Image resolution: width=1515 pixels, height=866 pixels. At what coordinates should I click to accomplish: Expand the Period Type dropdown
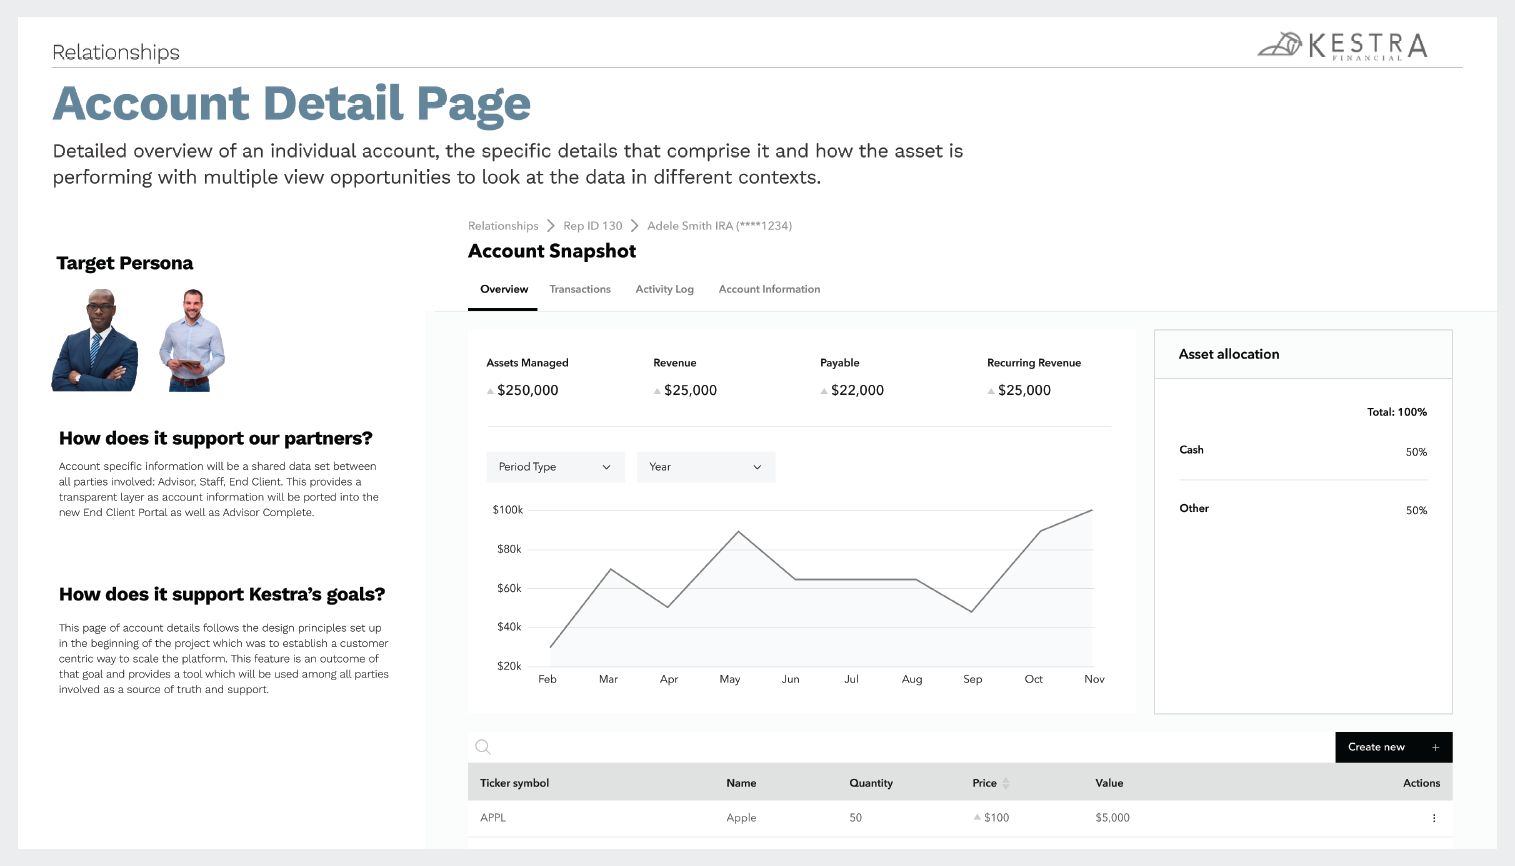(555, 467)
